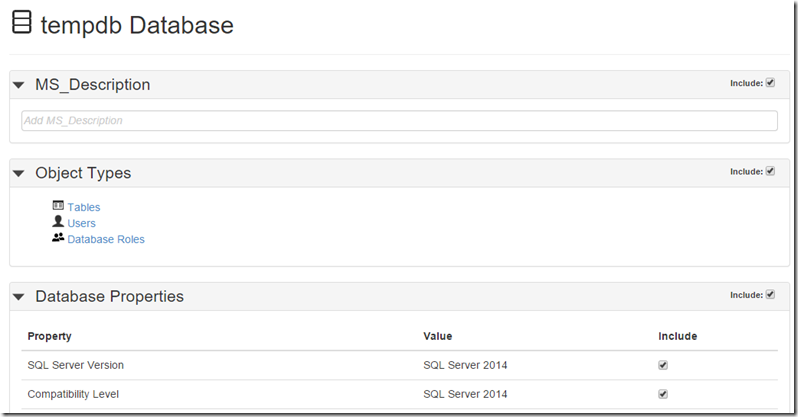This screenshot has height=417, width=798.
Task: Click the tempdb Database page title
Action: pyautogui.click(x=137, y=25)
